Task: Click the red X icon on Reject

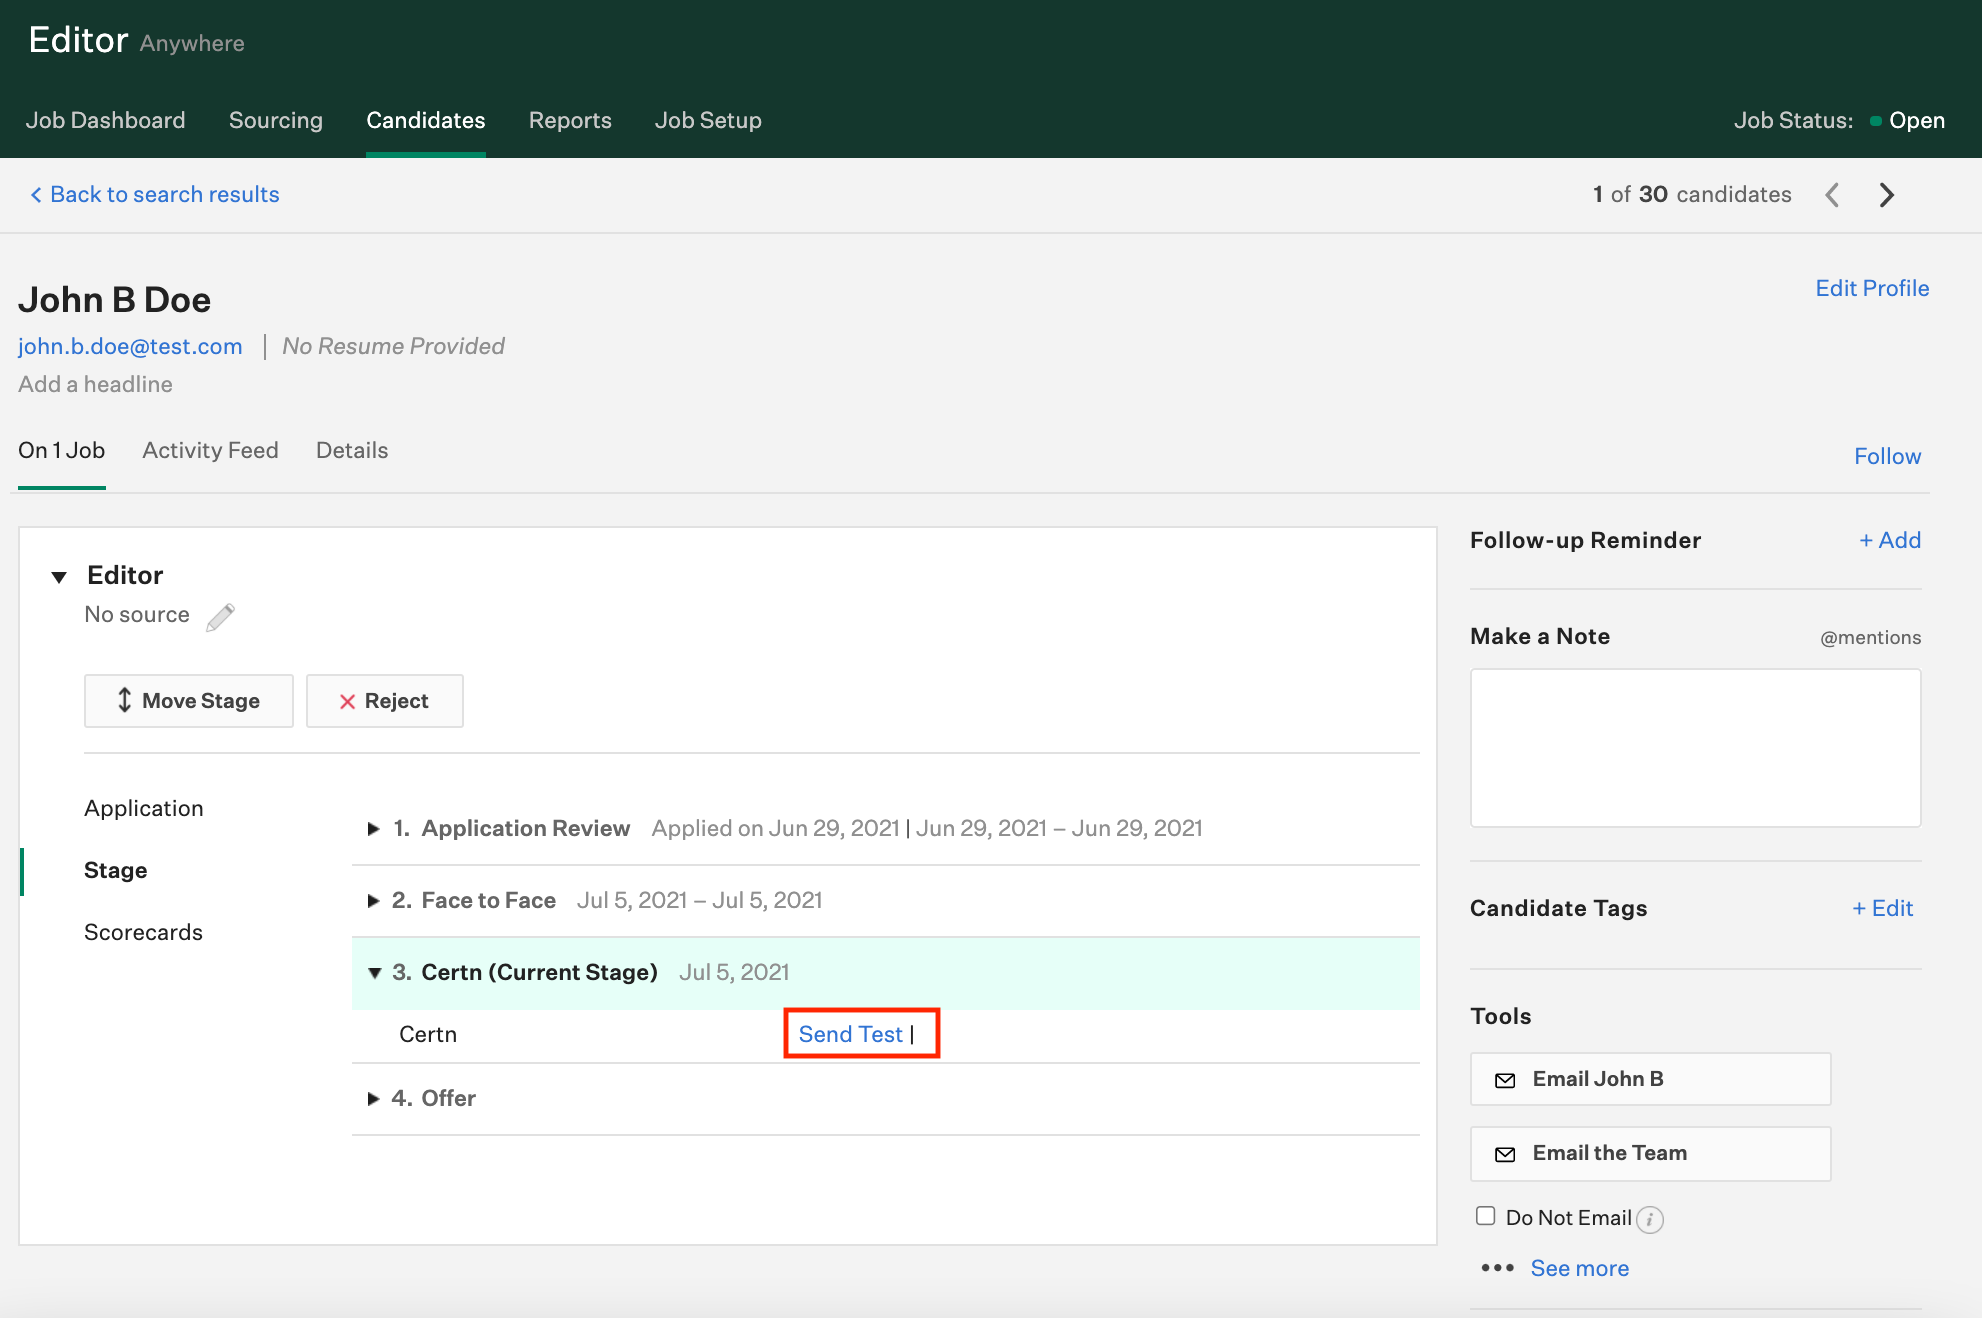Action: [347, 702]
